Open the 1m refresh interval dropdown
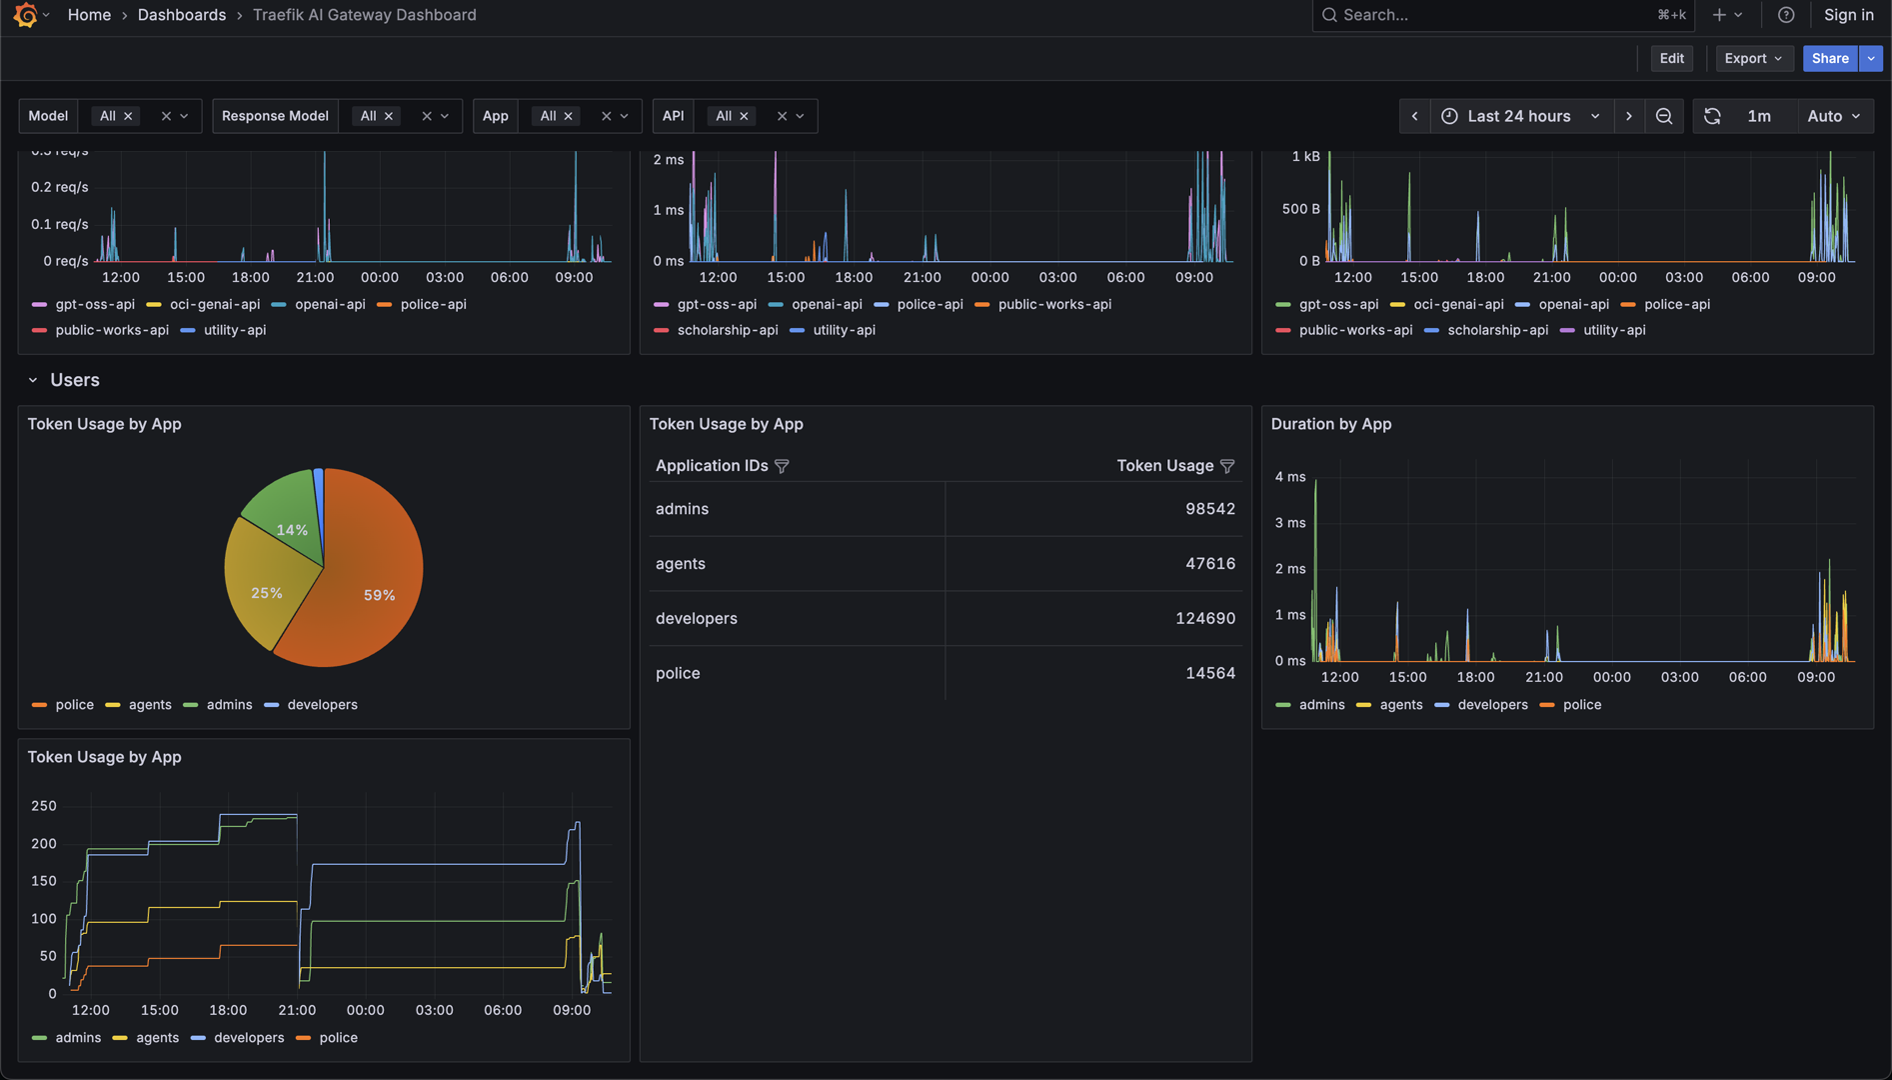Image resolution: width=1892 pixels, height=1080 pixels. [x=1759, y=116]
